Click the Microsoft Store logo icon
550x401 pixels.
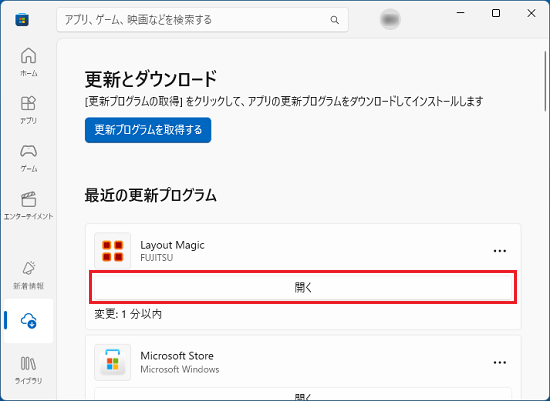[22, 20]
